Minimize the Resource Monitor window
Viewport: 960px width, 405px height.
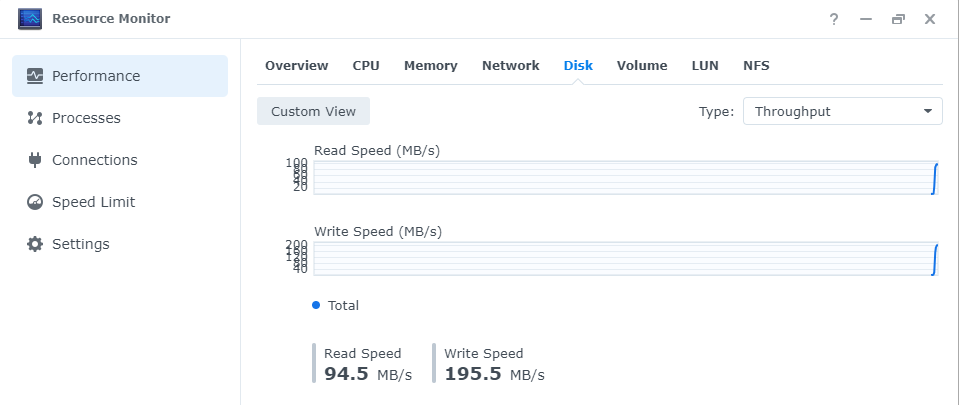point(866,19)
